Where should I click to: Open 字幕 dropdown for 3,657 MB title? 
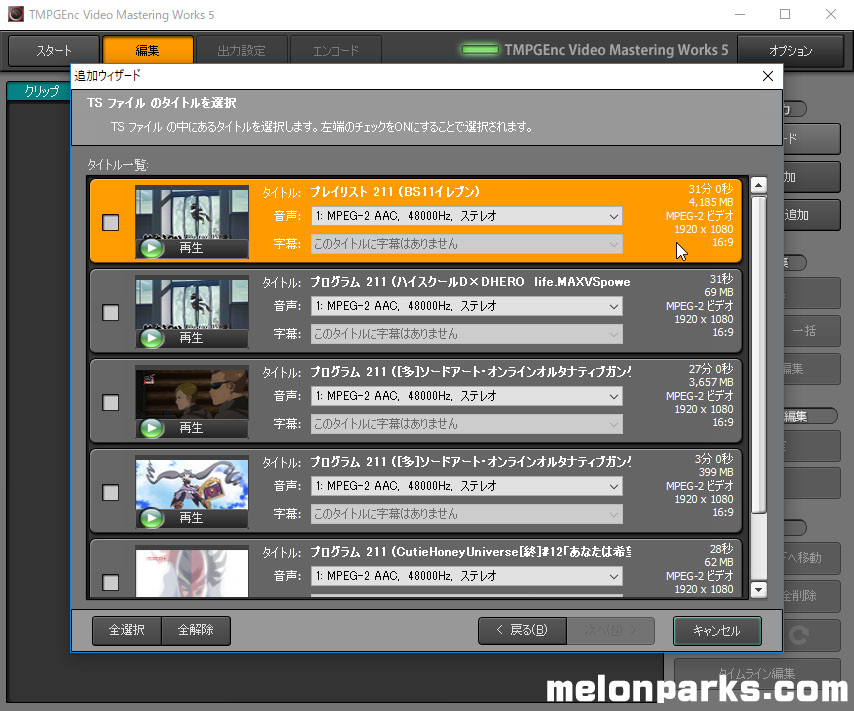pos(467,423)
